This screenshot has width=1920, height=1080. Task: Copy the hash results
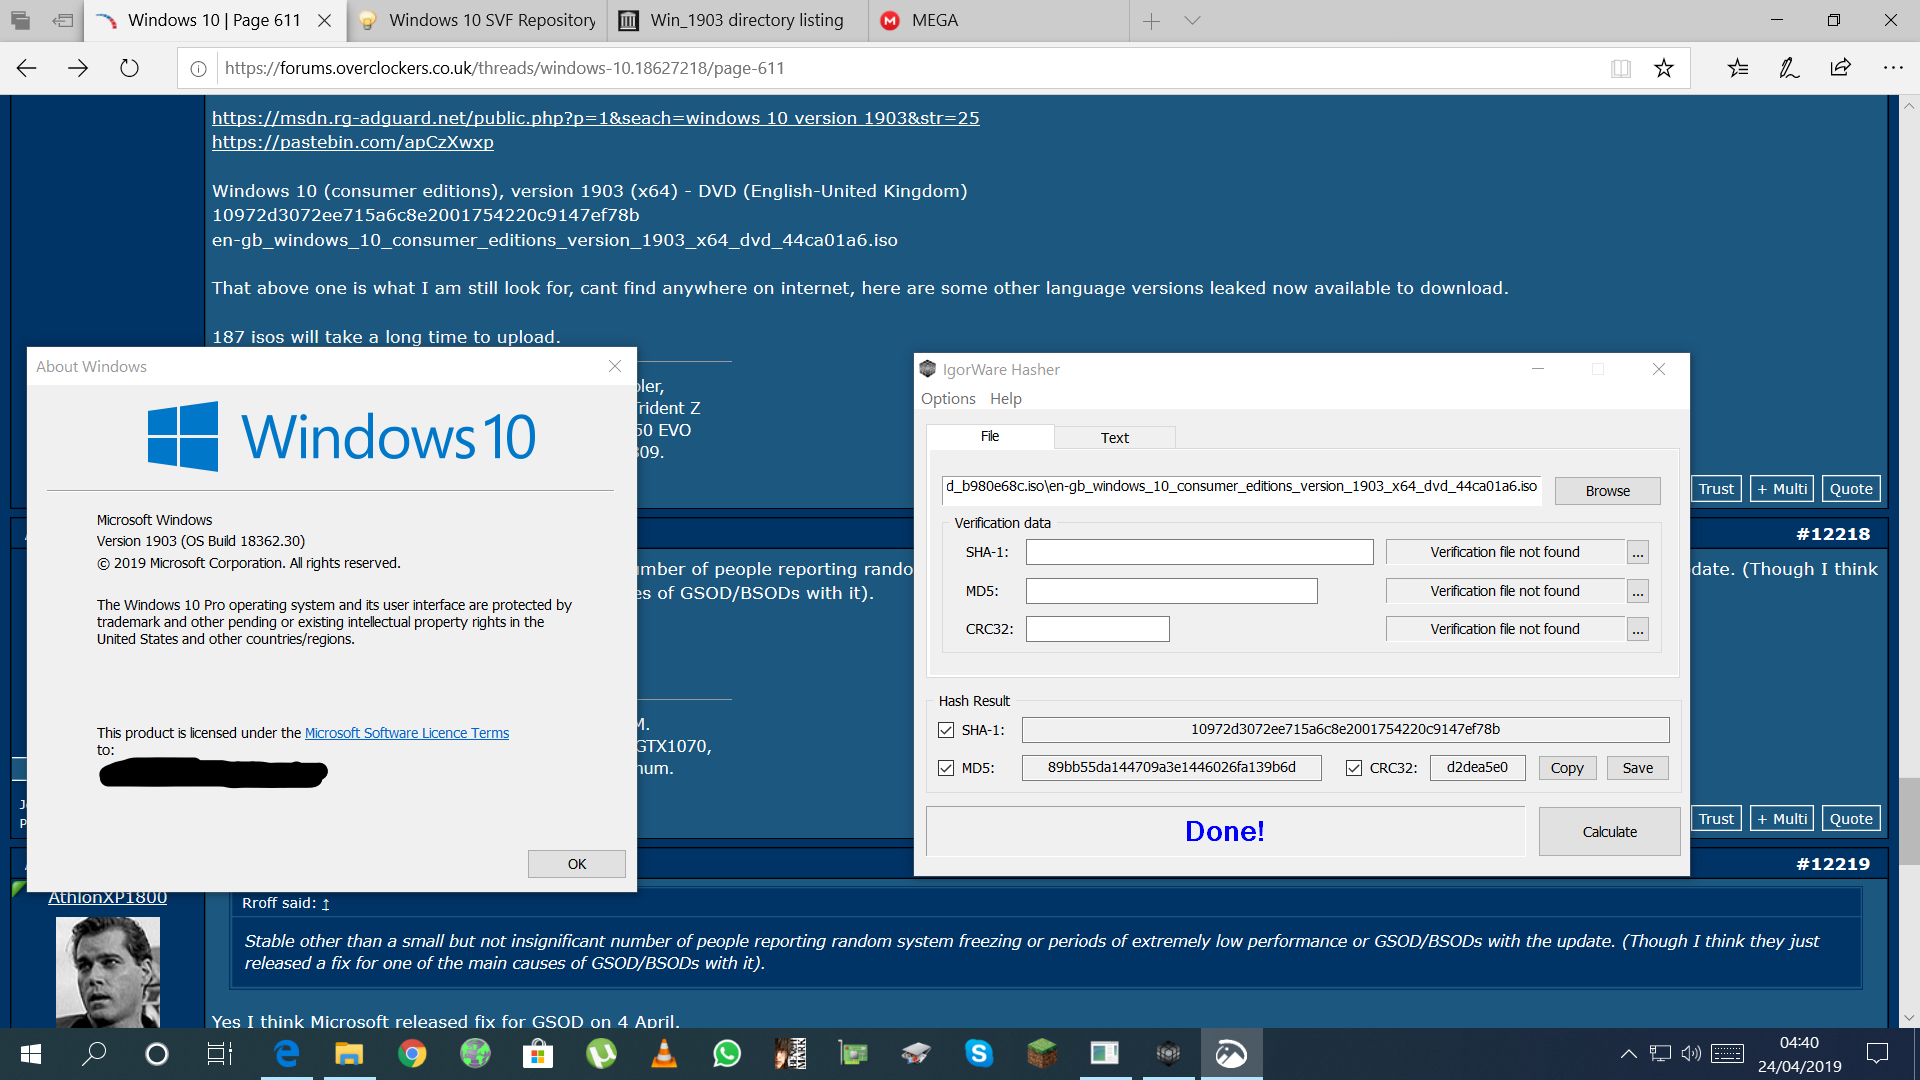point(1567,768)
